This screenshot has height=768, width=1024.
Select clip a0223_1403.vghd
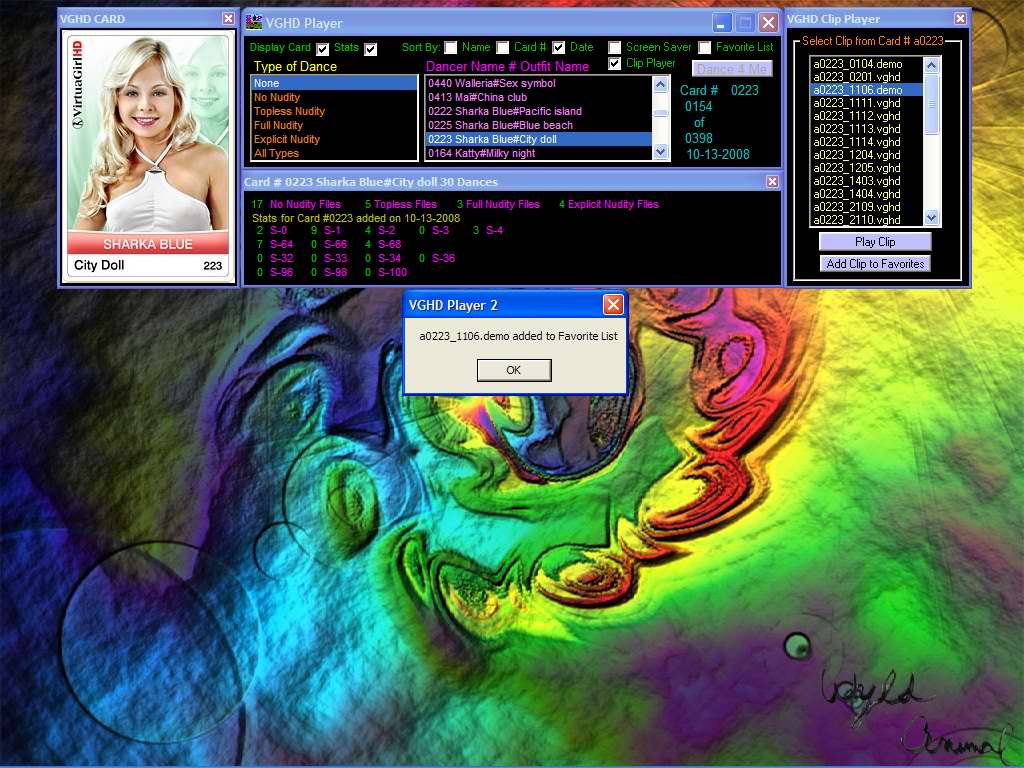point(867,181)
